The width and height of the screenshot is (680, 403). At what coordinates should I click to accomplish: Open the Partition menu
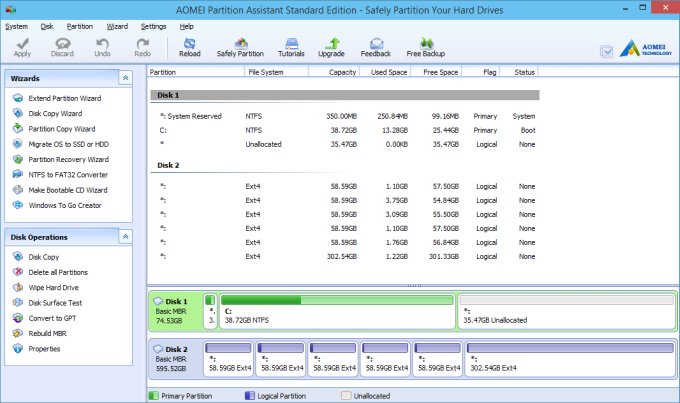pyautogui.click(x=80, y=26)
